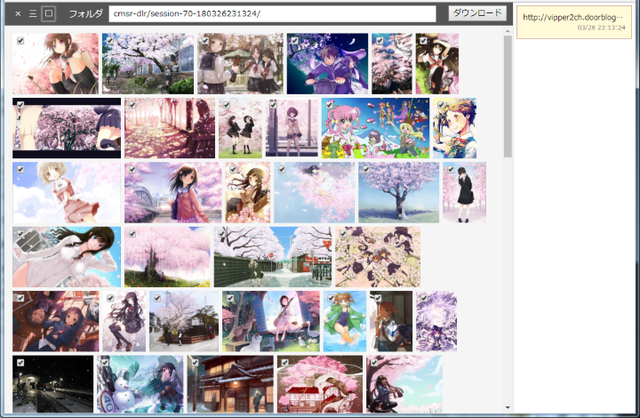Select the square thumbnail view icon
This screenshot has height=418, width=640.
pos(49,13)
